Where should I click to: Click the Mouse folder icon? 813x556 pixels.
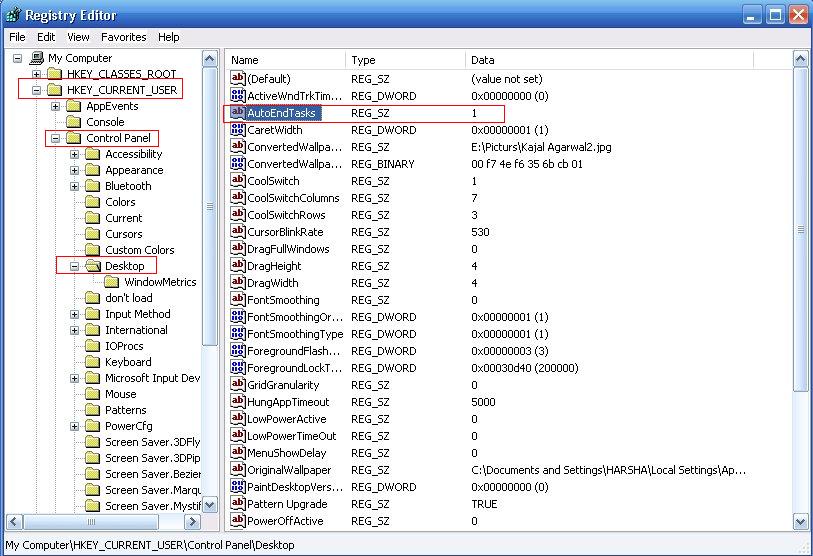[93, 394]
